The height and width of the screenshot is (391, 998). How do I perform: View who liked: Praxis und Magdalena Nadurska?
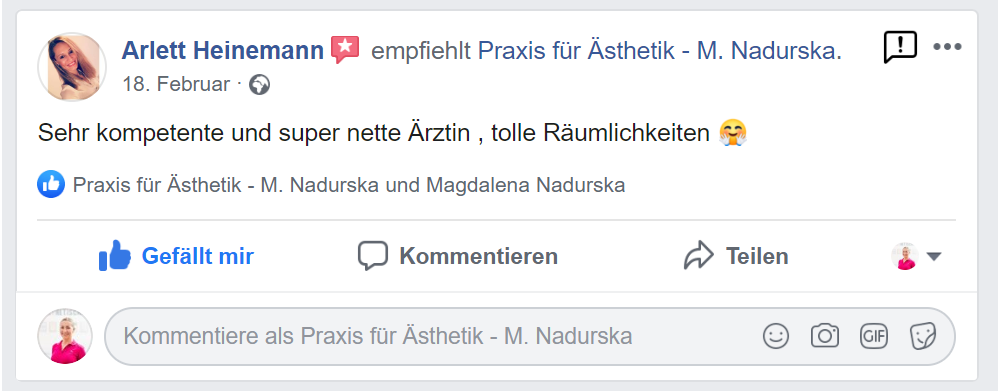349,185
